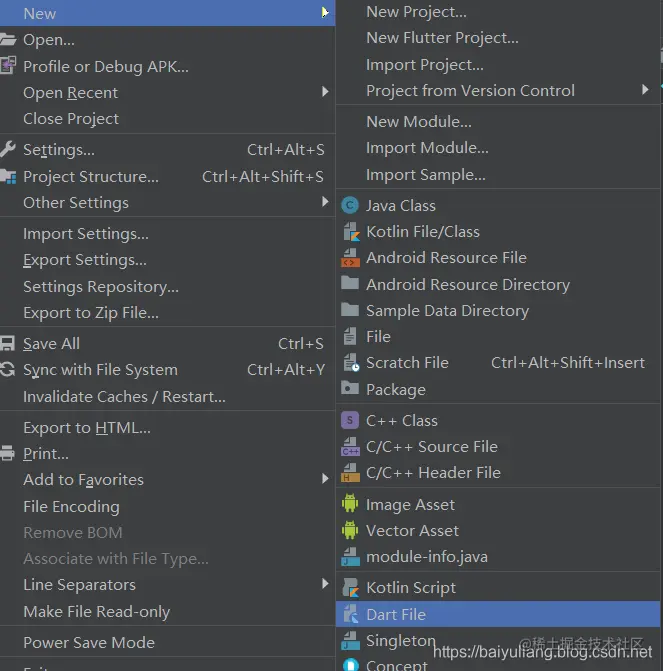Click the Java Class circle icon

[x=350, y=205]
